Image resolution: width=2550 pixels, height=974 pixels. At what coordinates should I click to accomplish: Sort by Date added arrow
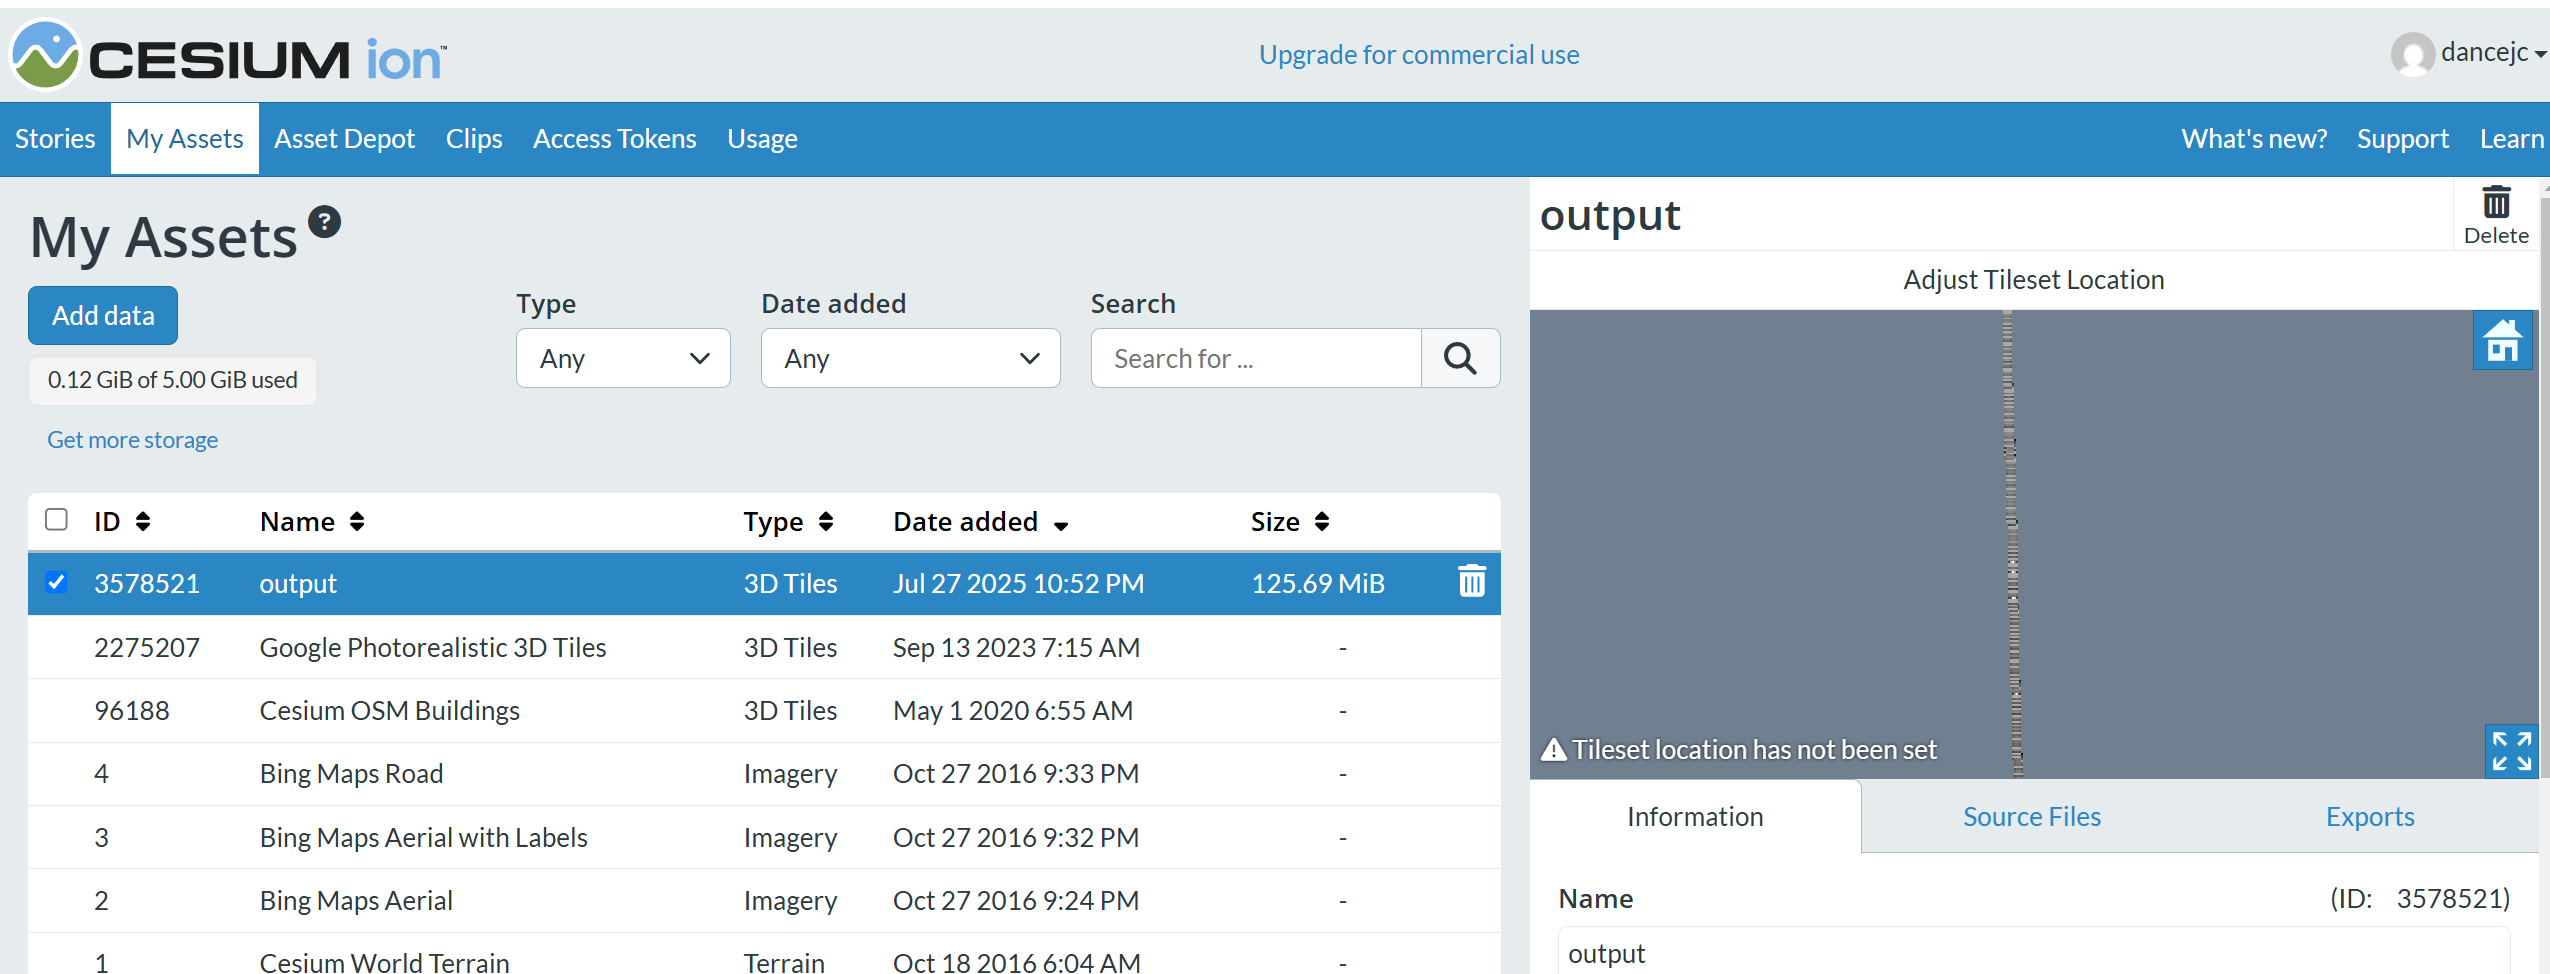click(1061, 525)
